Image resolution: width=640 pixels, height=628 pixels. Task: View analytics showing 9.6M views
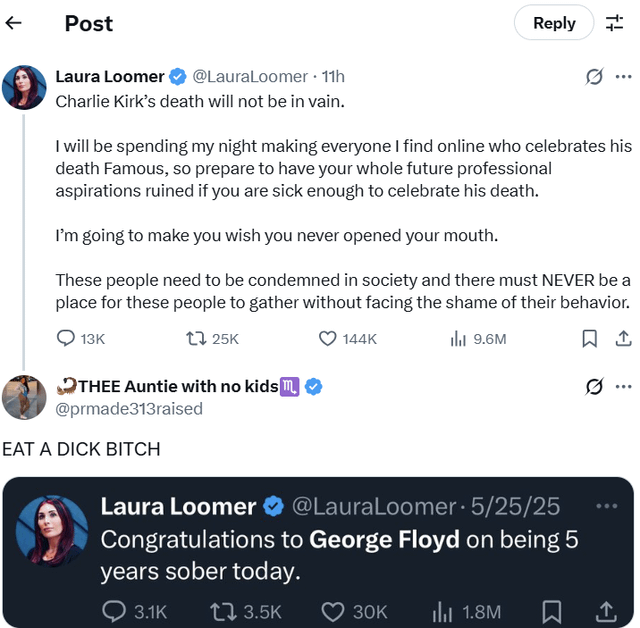(459, 339)
